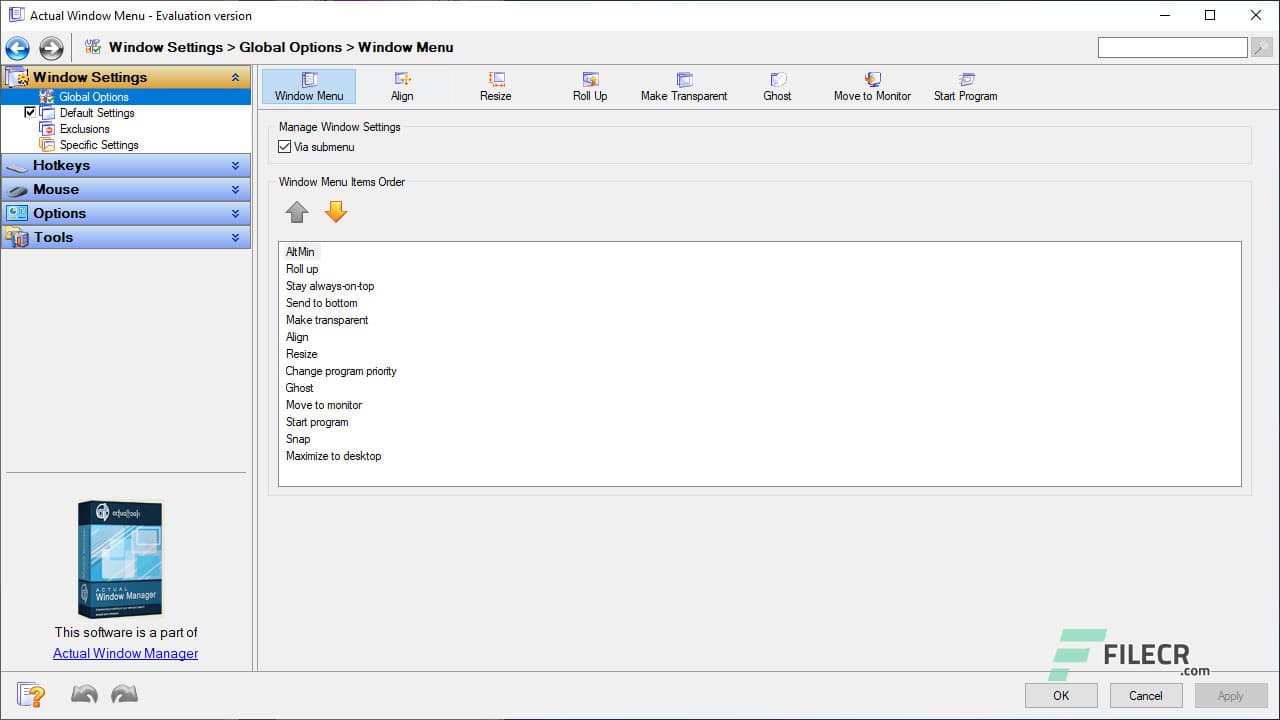1280x720 pixels.
Task: Click the Resize toolbar icon
Action: click(495, 85)
